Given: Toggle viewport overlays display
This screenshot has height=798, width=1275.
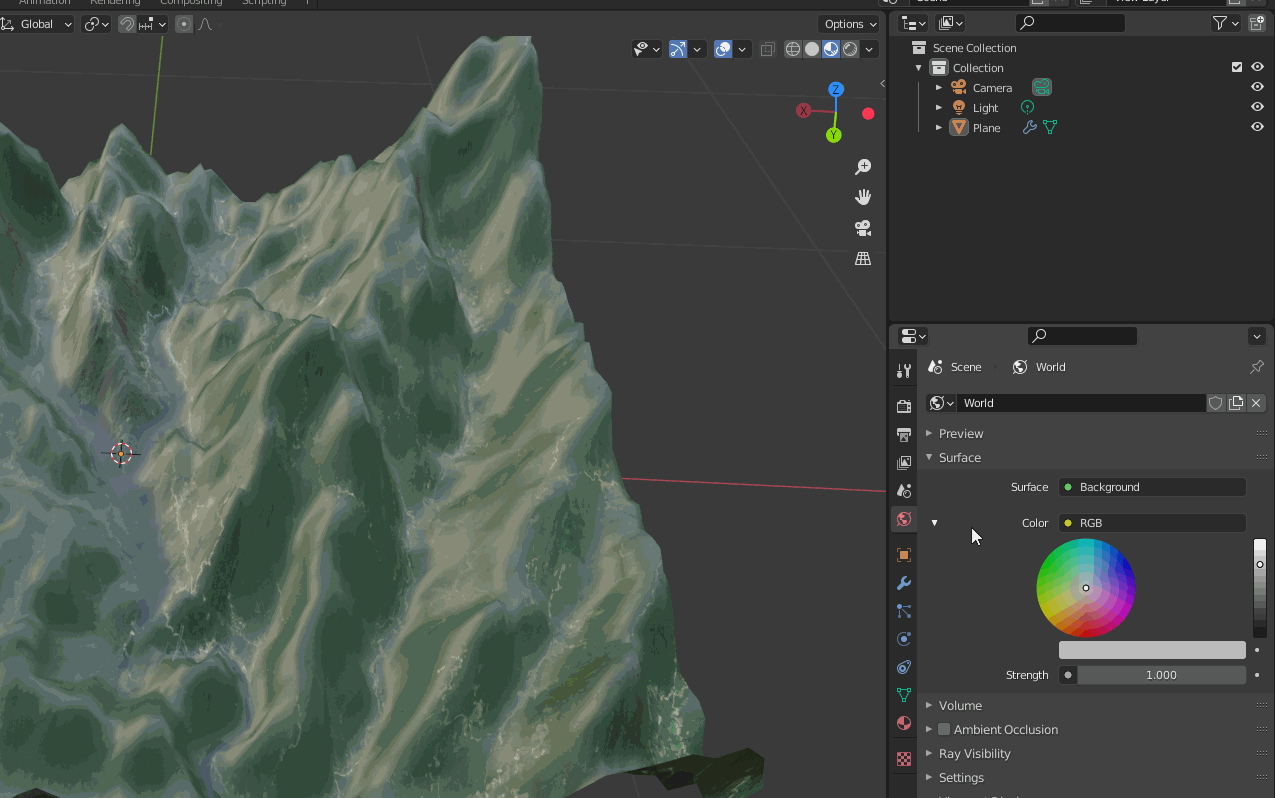Looking at the screenshot, I should pos(724,49).
